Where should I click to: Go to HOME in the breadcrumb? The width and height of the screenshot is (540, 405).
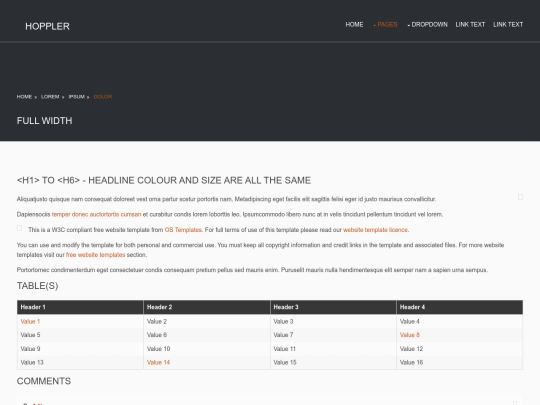(x=24, y=97)
